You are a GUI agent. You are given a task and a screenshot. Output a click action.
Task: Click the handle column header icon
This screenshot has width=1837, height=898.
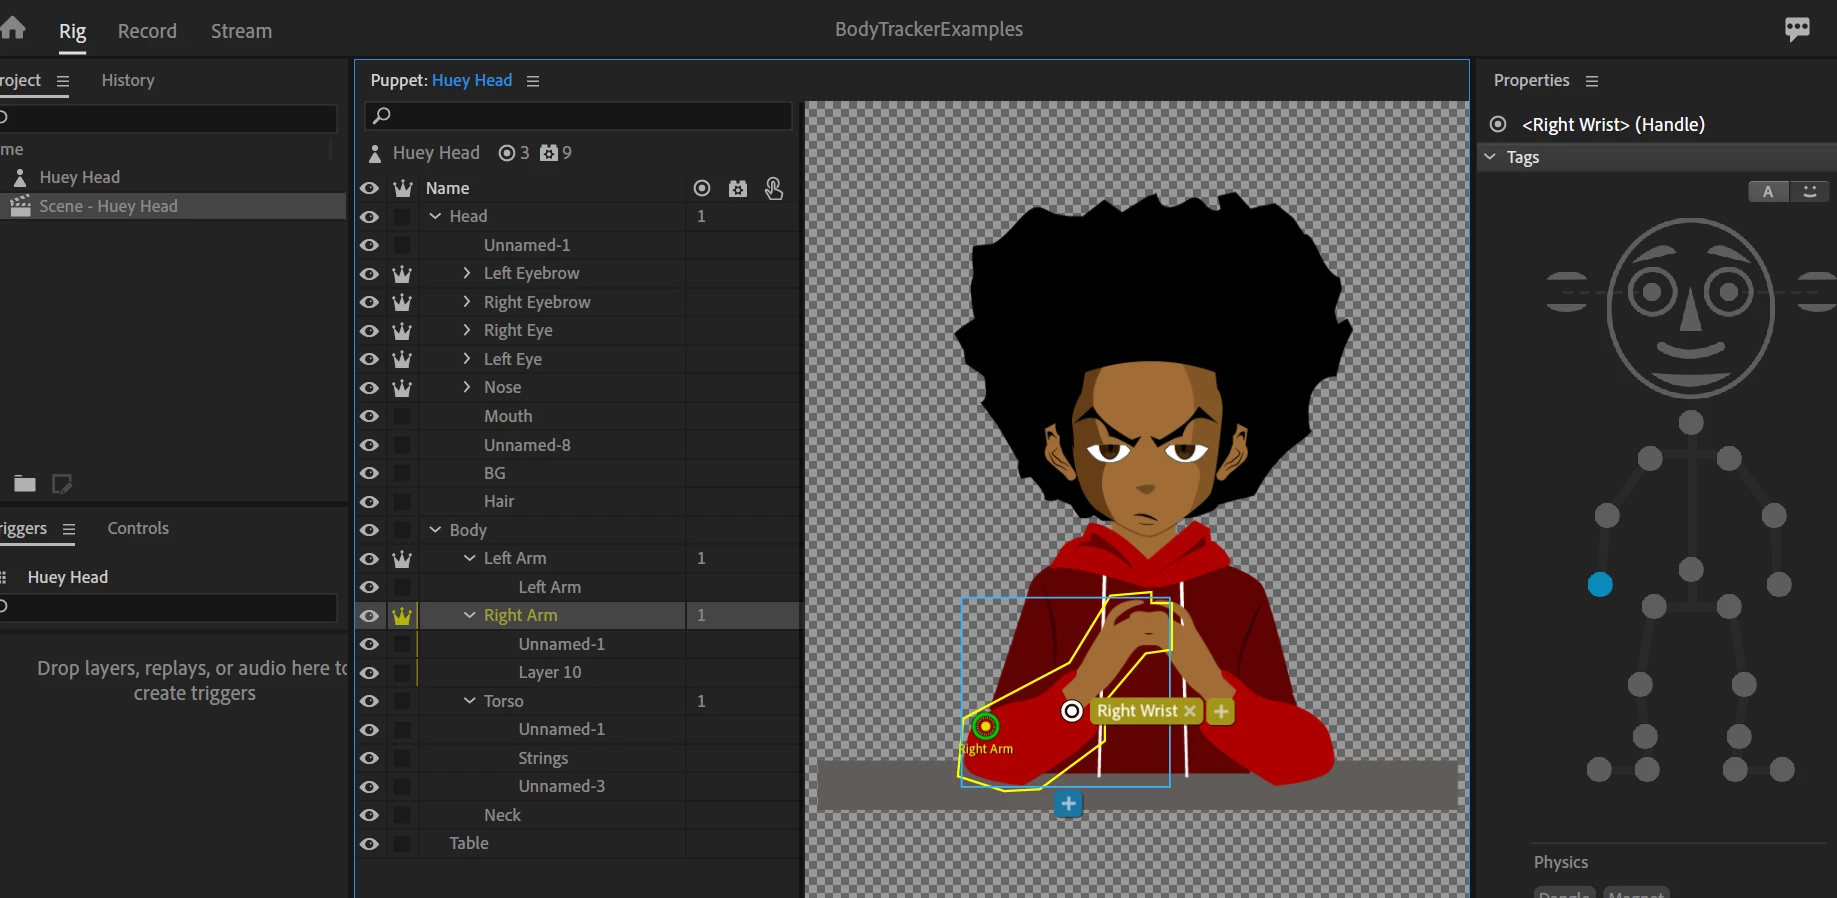coord(702,188)
